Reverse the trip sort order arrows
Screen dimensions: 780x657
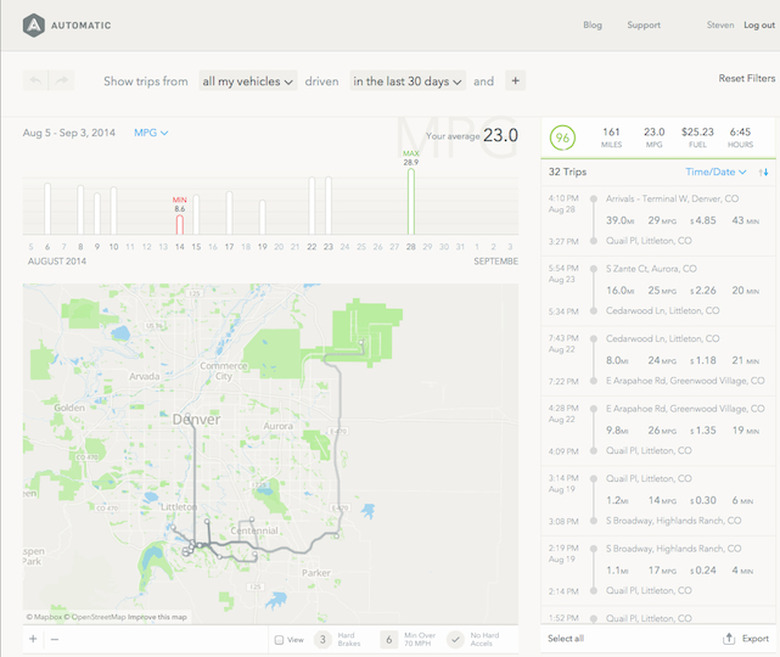763,172
